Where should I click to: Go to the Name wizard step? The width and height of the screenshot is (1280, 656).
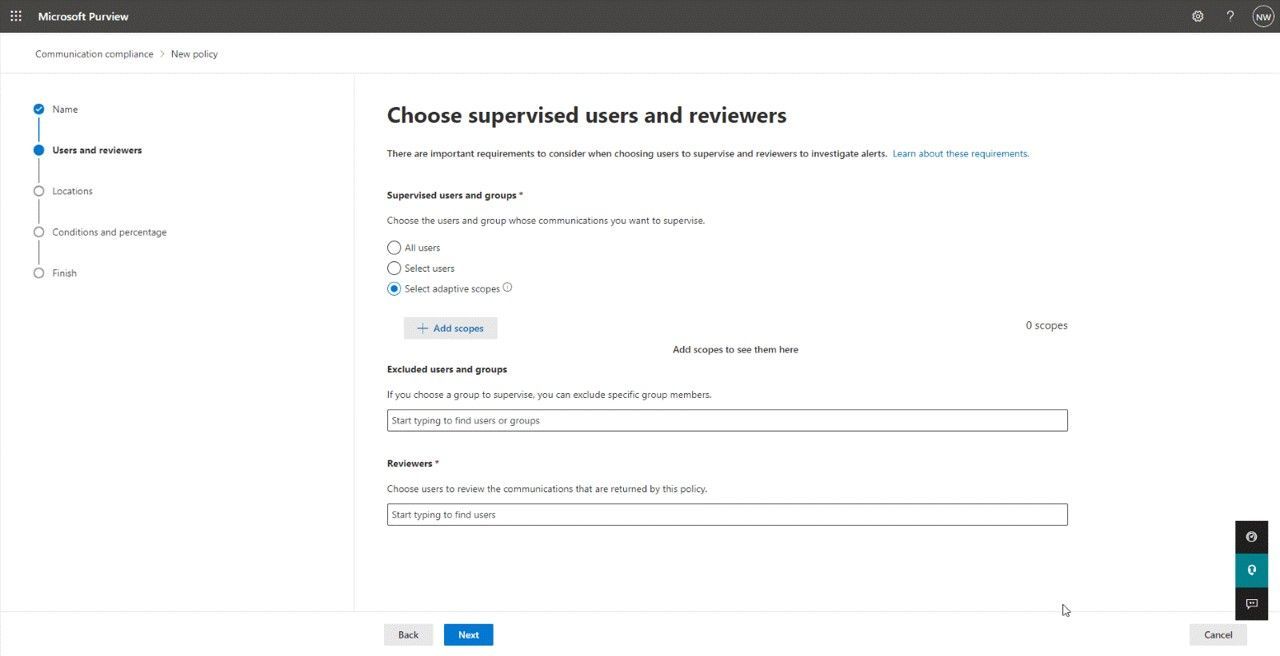pos(65,109)
